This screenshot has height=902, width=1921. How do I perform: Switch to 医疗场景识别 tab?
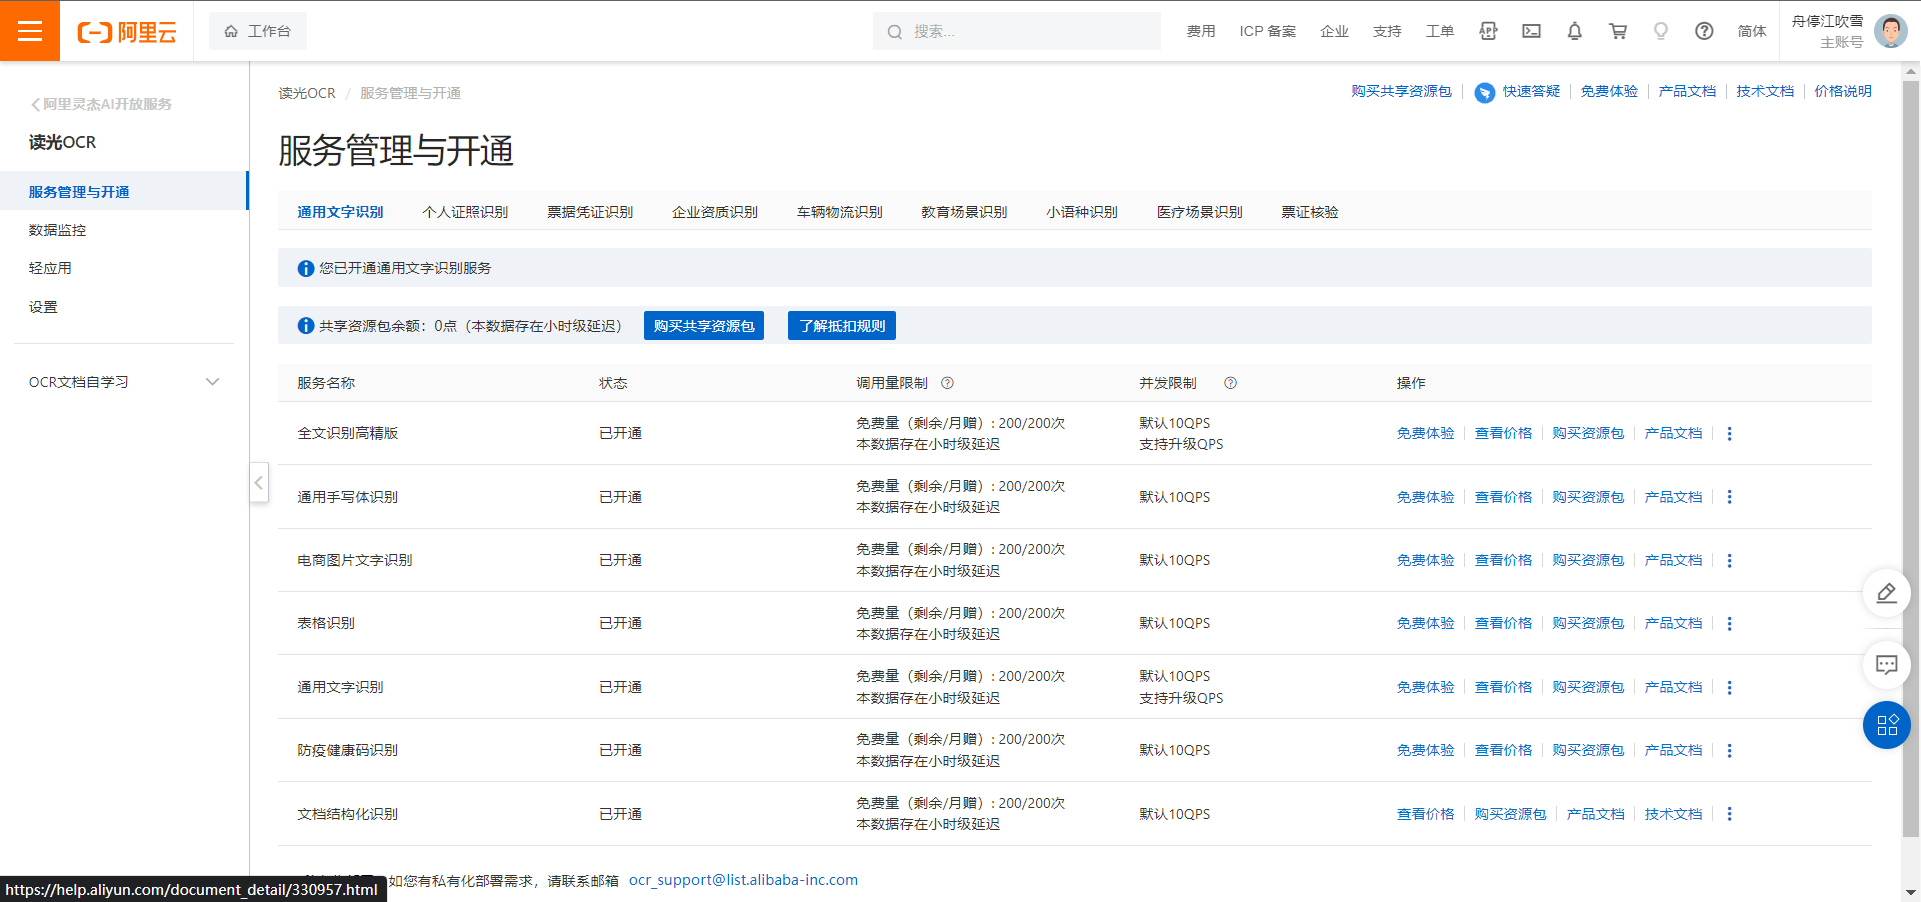pos(1200,212)
